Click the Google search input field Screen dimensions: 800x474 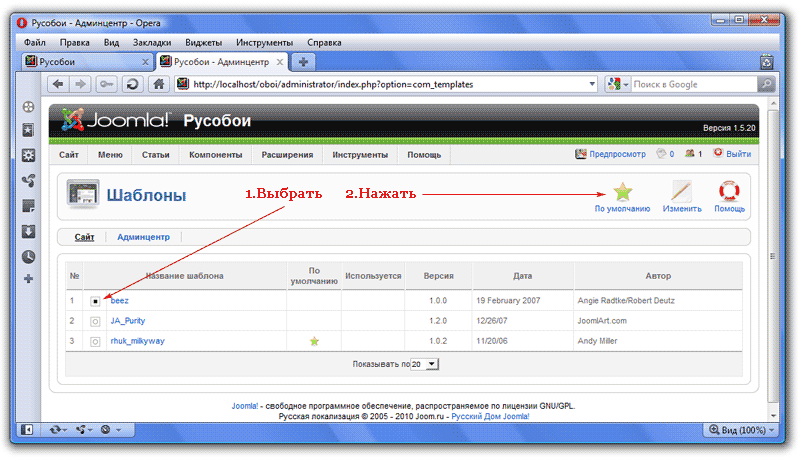(692, 84)
